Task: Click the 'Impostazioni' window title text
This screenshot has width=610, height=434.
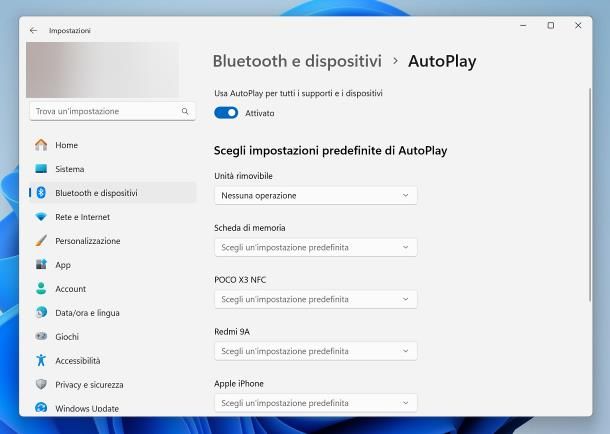Action: pos(70,30)
